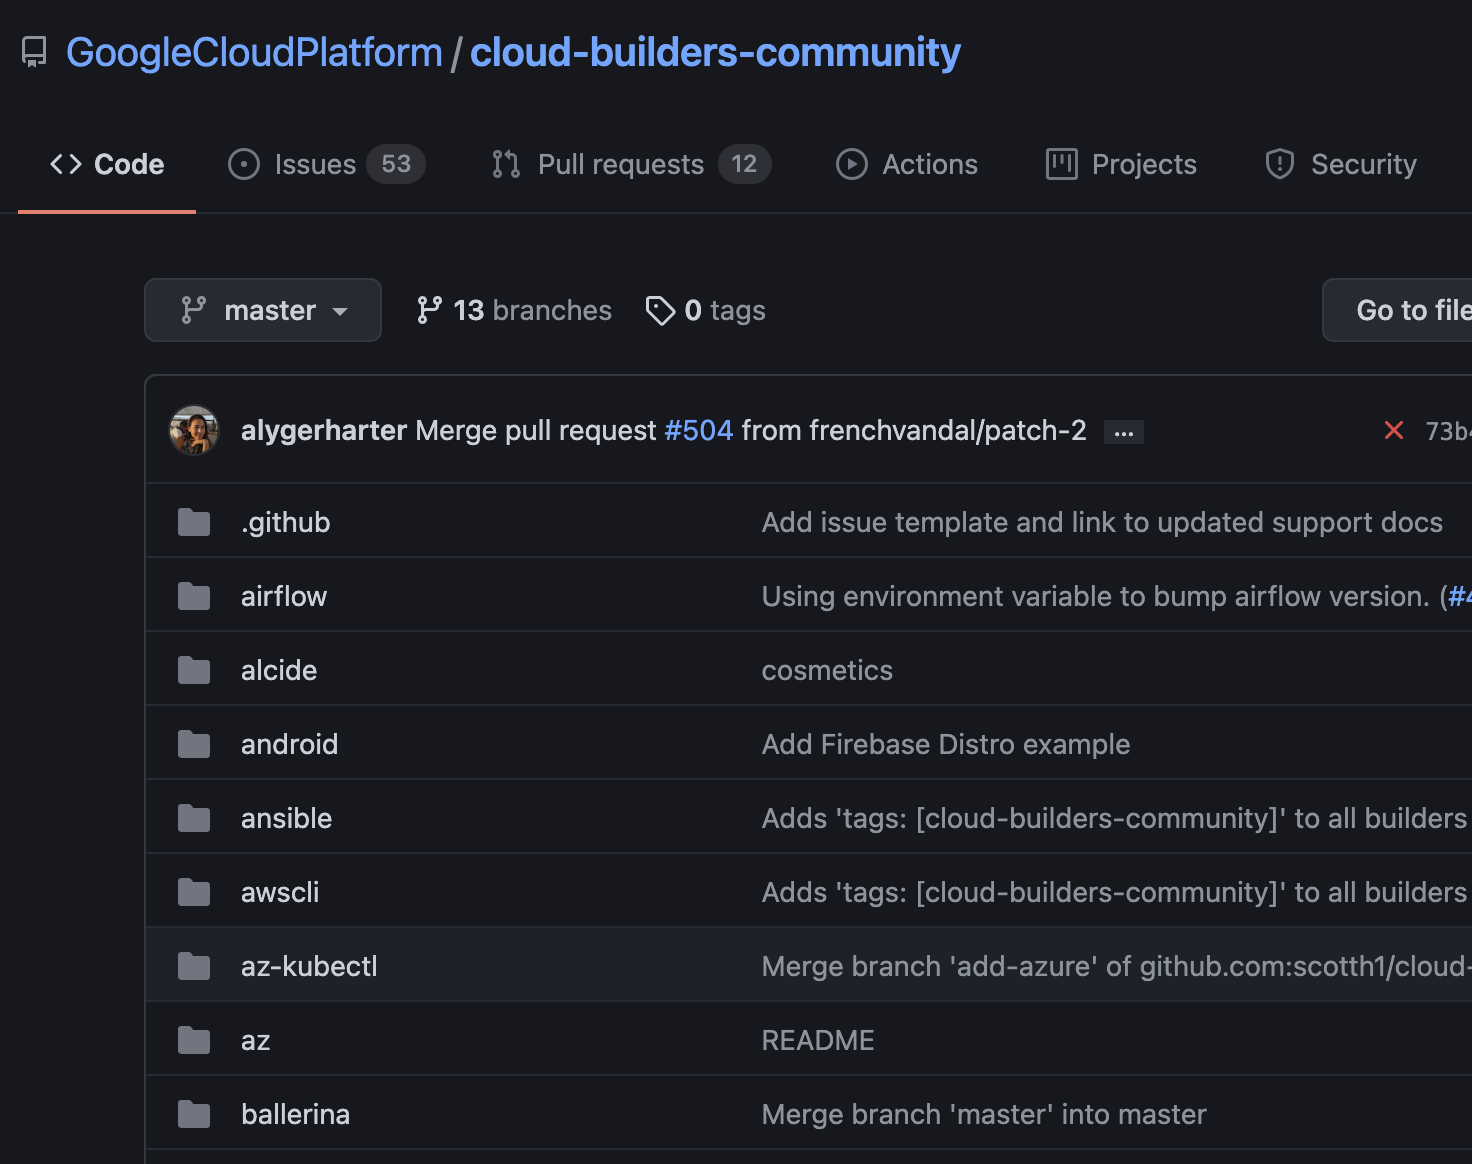Click the Projects board icon
This screenshot has height=1164, width=1472.
1061,164
